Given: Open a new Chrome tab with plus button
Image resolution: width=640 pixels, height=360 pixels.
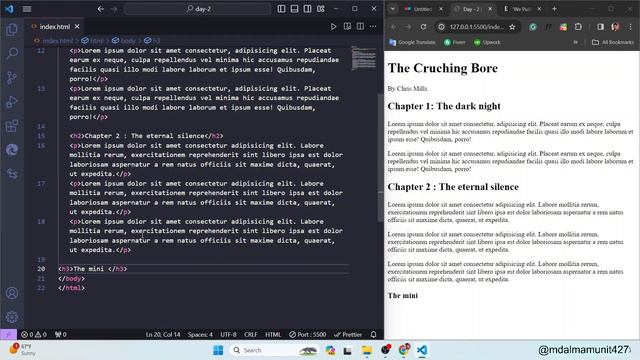Looking at the screenshot, I should click(x=554, y=9).
